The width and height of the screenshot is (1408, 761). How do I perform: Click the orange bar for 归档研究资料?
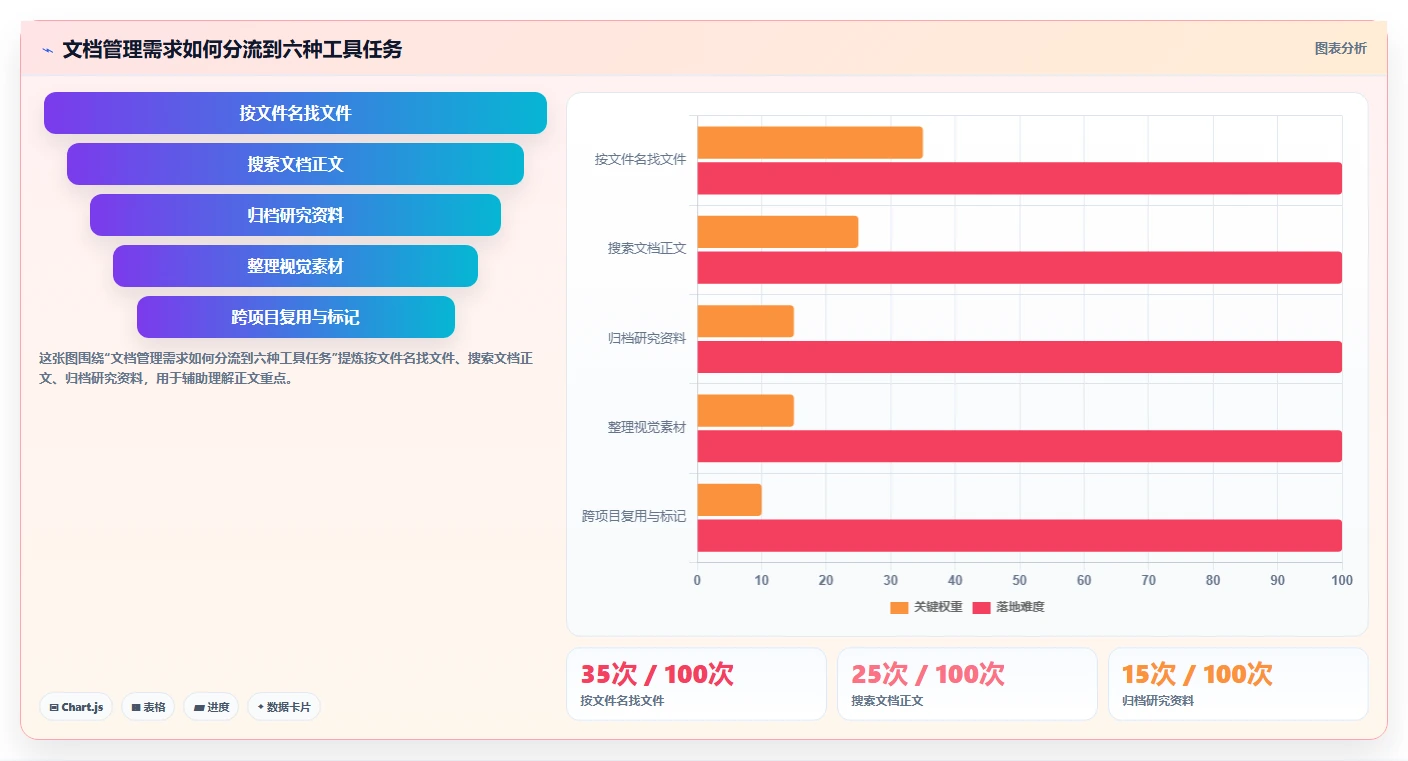(x=746, y=321)
